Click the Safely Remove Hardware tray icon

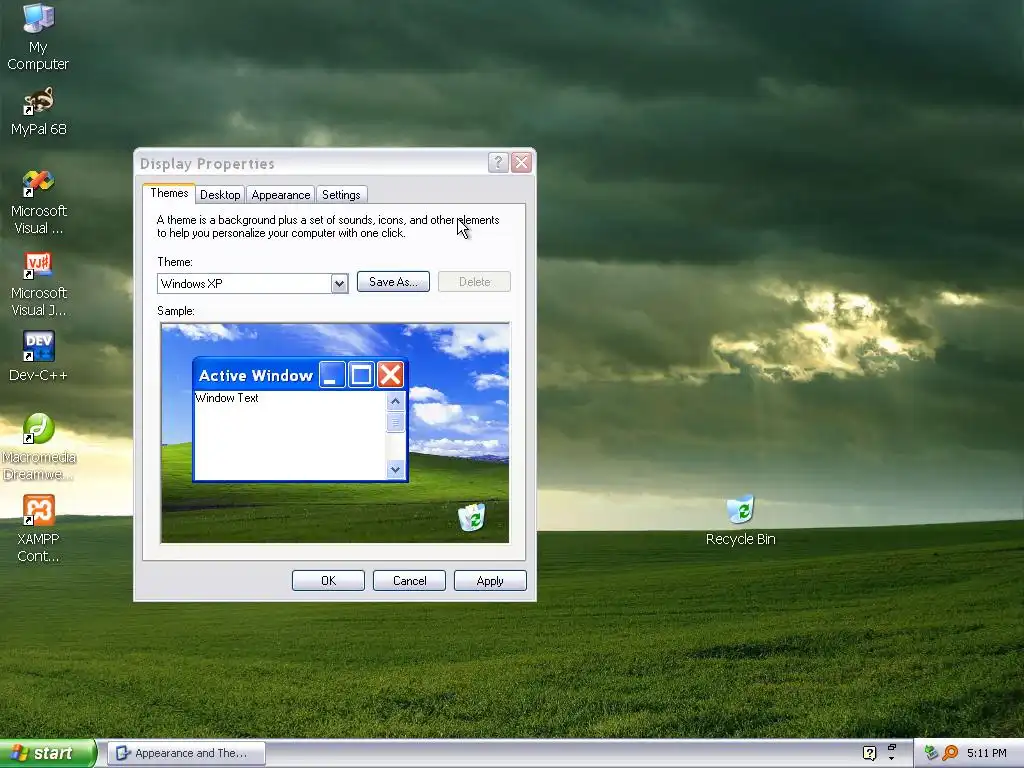click(x=931, y=753)
